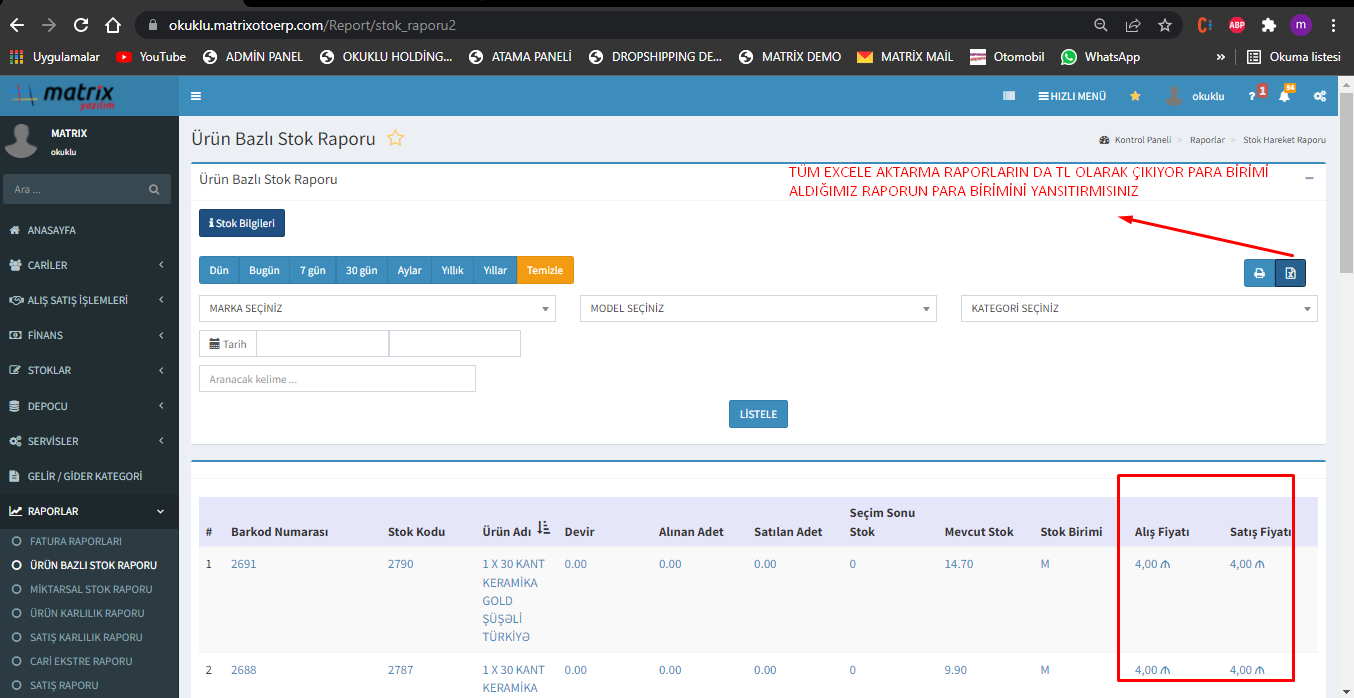Viewport: 1354px width, 698px height.
Task: Open the settings gears icon
Action: (x=1320, y=96)
